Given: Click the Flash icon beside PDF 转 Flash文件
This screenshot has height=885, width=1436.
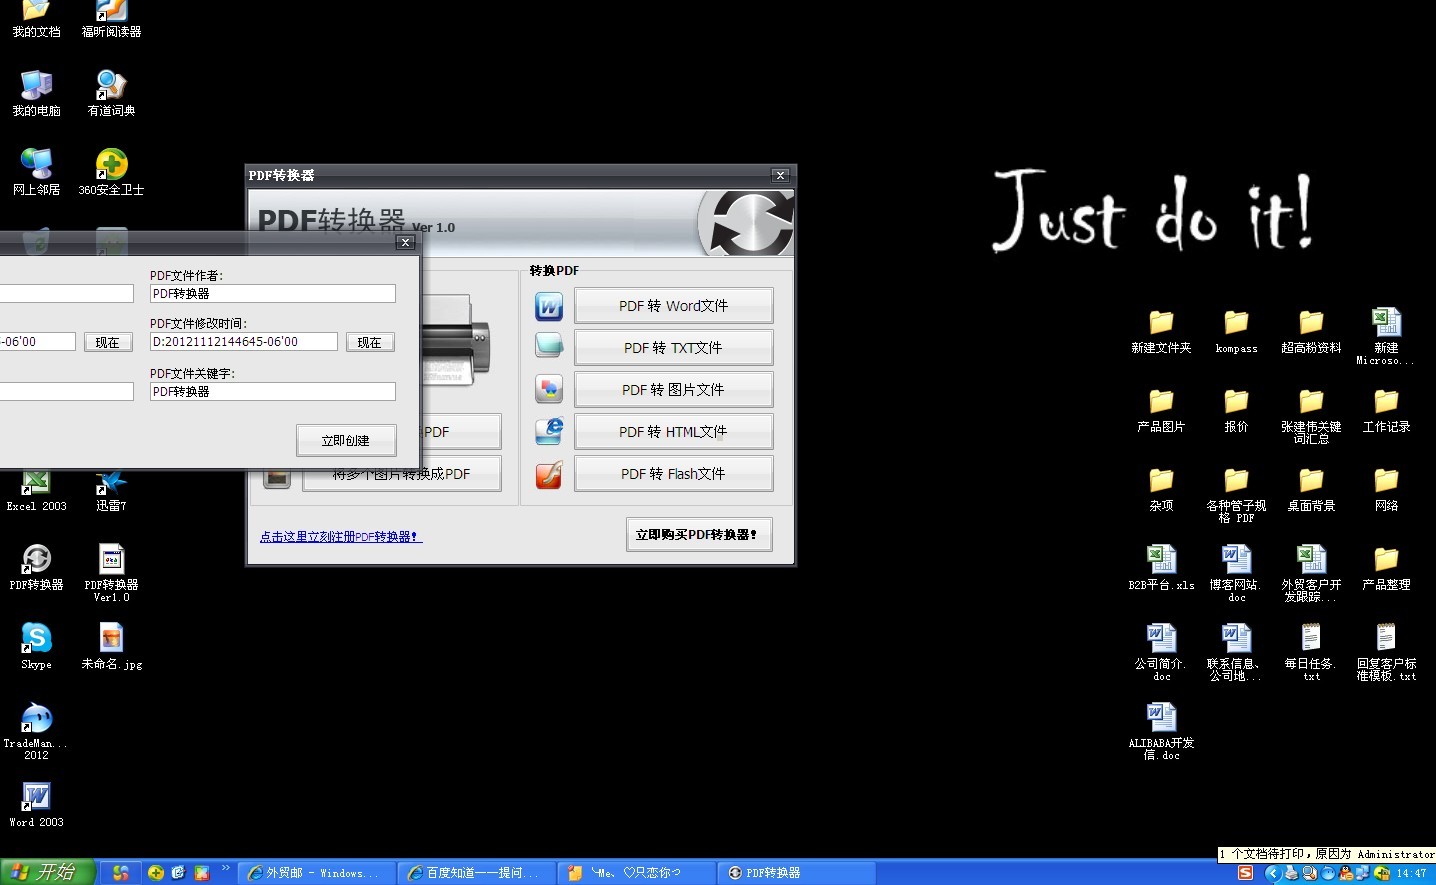Looking at the screenshot, I should [549, 474].
